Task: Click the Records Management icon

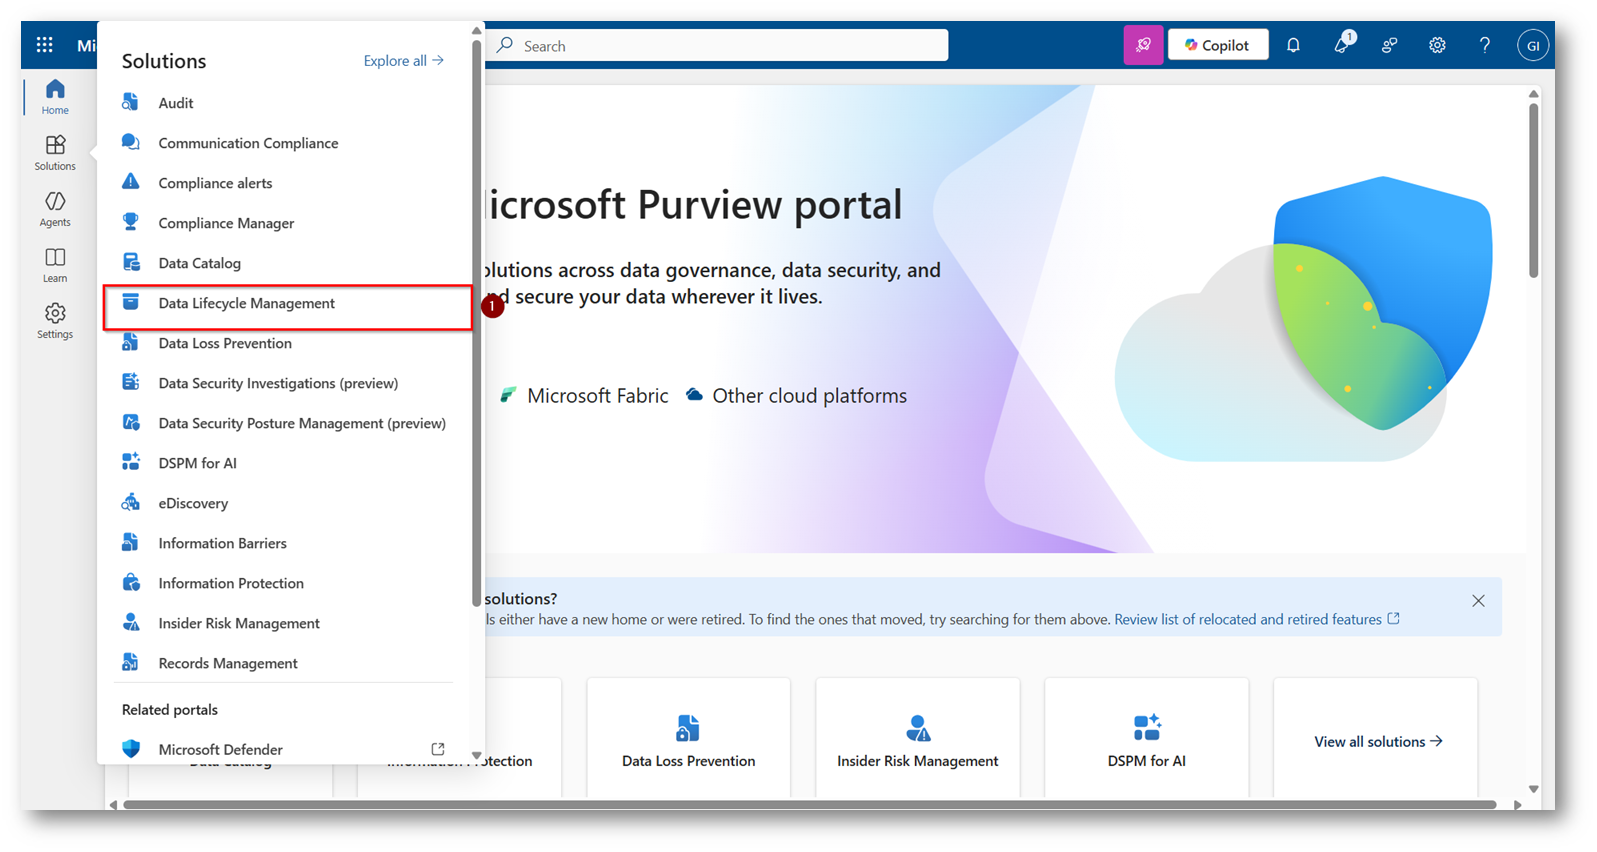Action: pos(131,662)
